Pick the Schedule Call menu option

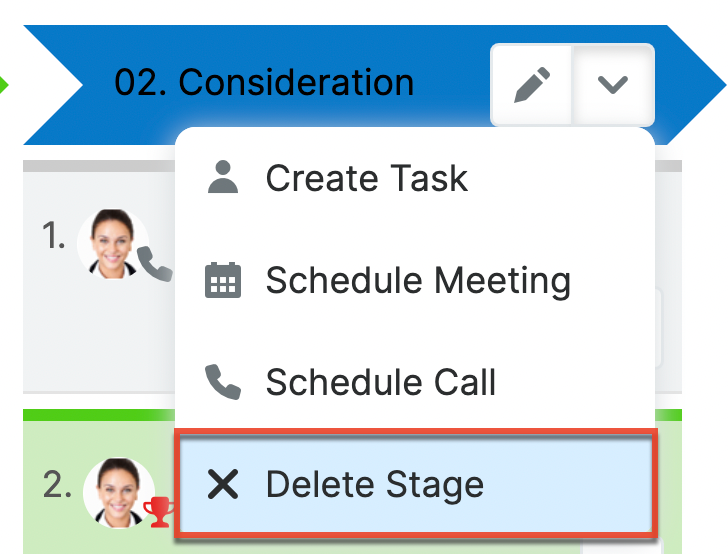[x=380, y=382]
